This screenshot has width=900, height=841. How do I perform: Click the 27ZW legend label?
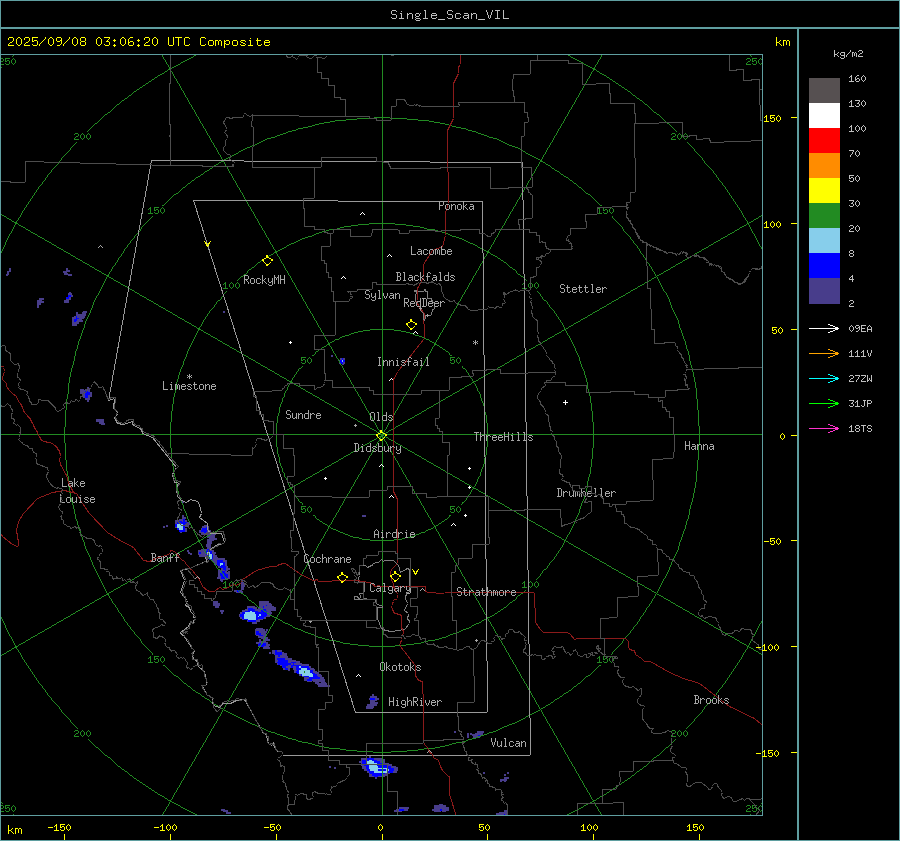click(x=860, y=378)
